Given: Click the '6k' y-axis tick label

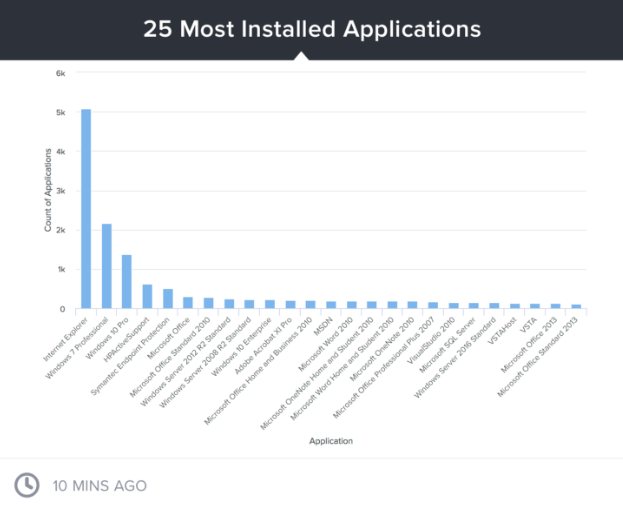Looking at the screenshot, I should (x=60, y=73).
